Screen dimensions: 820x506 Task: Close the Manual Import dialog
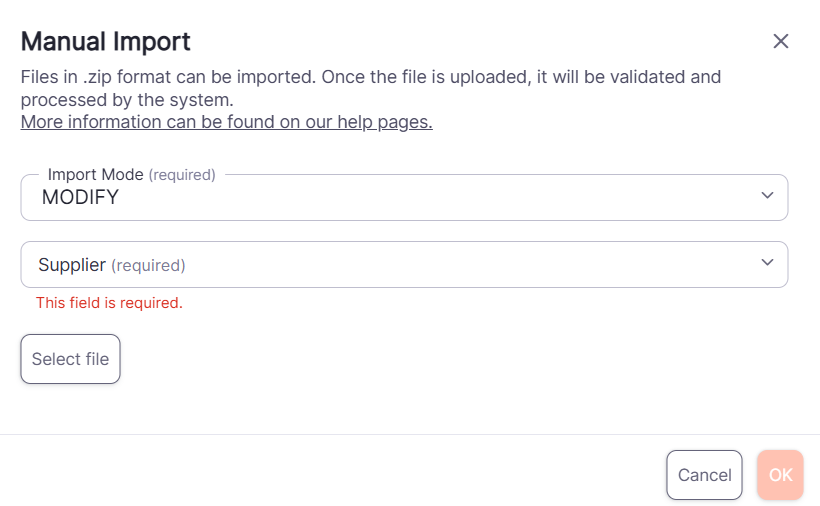click(x=781, y=41)
